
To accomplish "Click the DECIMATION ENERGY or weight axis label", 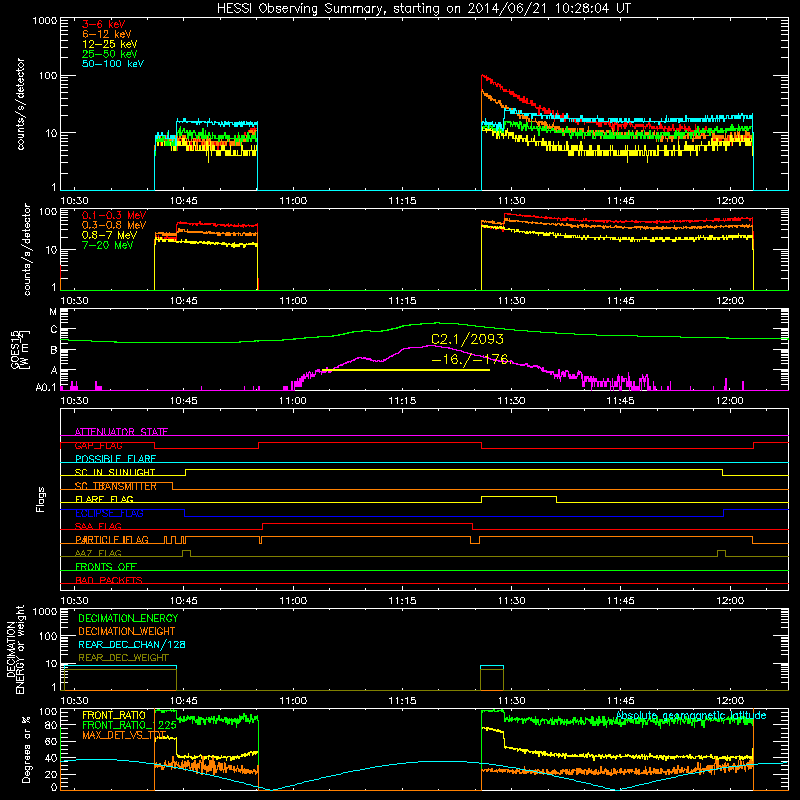I will click(x=15, y=649).
